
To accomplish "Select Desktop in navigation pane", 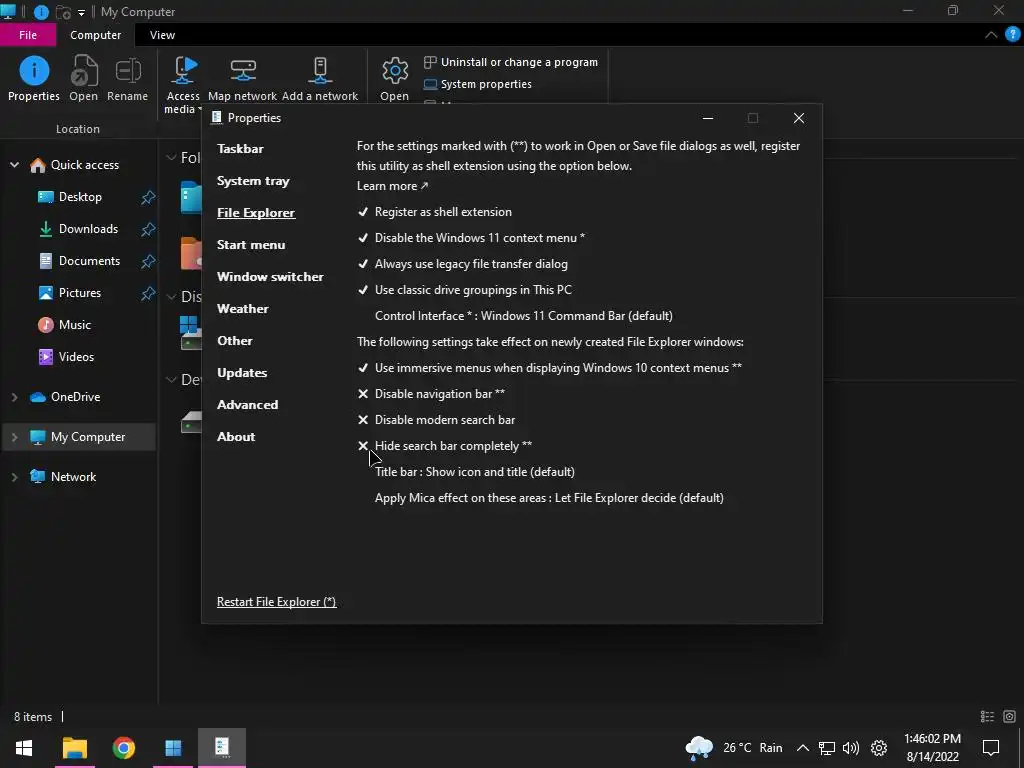I will click(80, 197).
